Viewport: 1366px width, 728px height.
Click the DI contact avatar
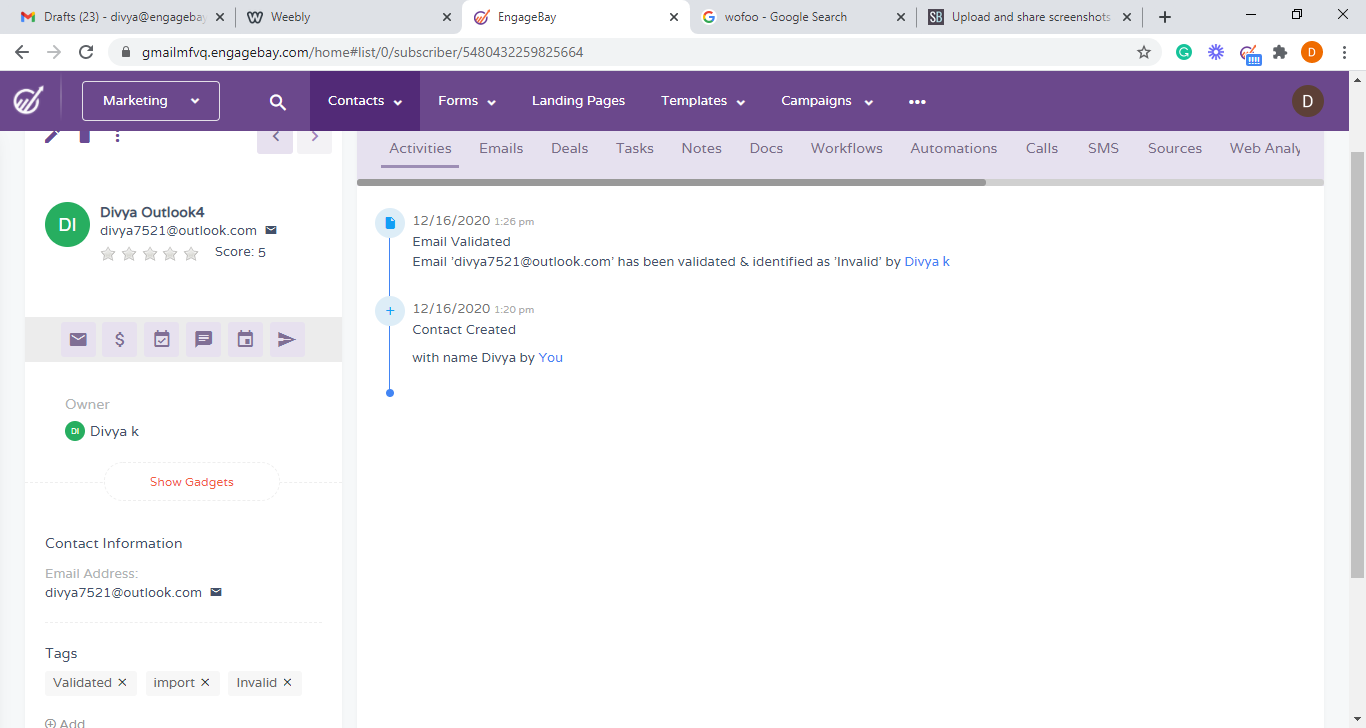point(67,225)
